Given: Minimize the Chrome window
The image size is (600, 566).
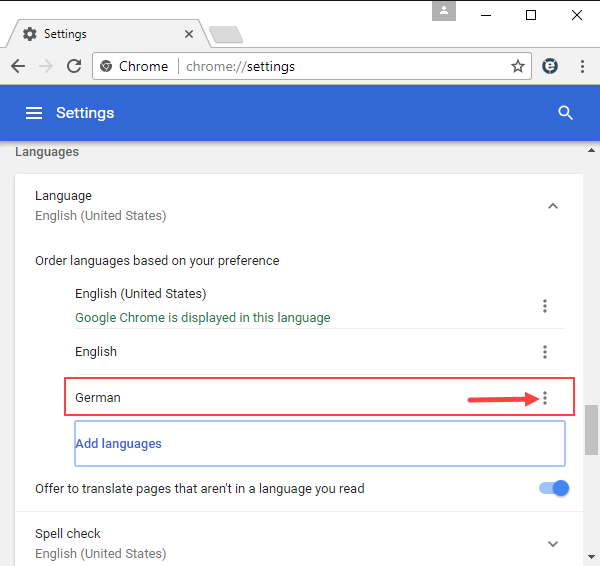Looking at the screenshot, I should pos(486,15).
